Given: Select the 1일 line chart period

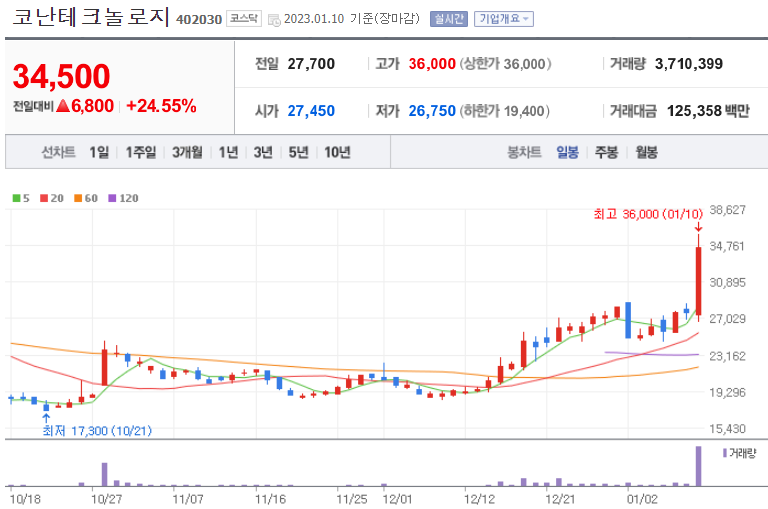Looking at the screenshot, I should [99, 152].
